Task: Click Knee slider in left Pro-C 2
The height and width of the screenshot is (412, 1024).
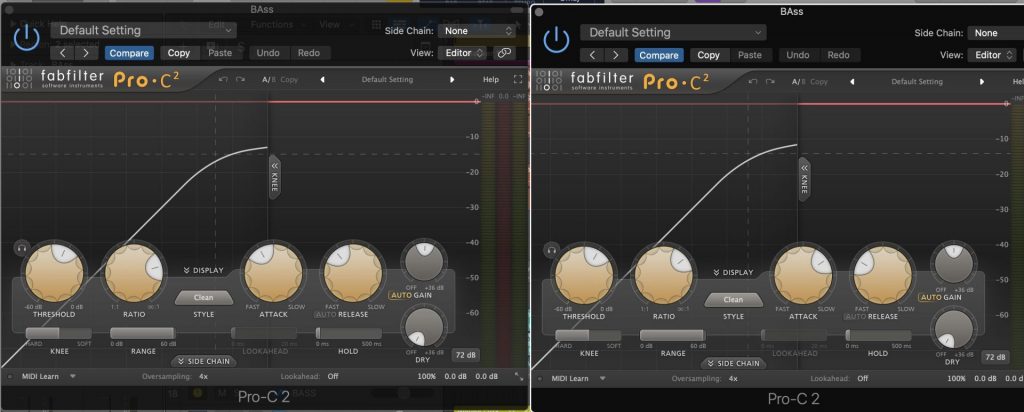Action: click(58, 333)
